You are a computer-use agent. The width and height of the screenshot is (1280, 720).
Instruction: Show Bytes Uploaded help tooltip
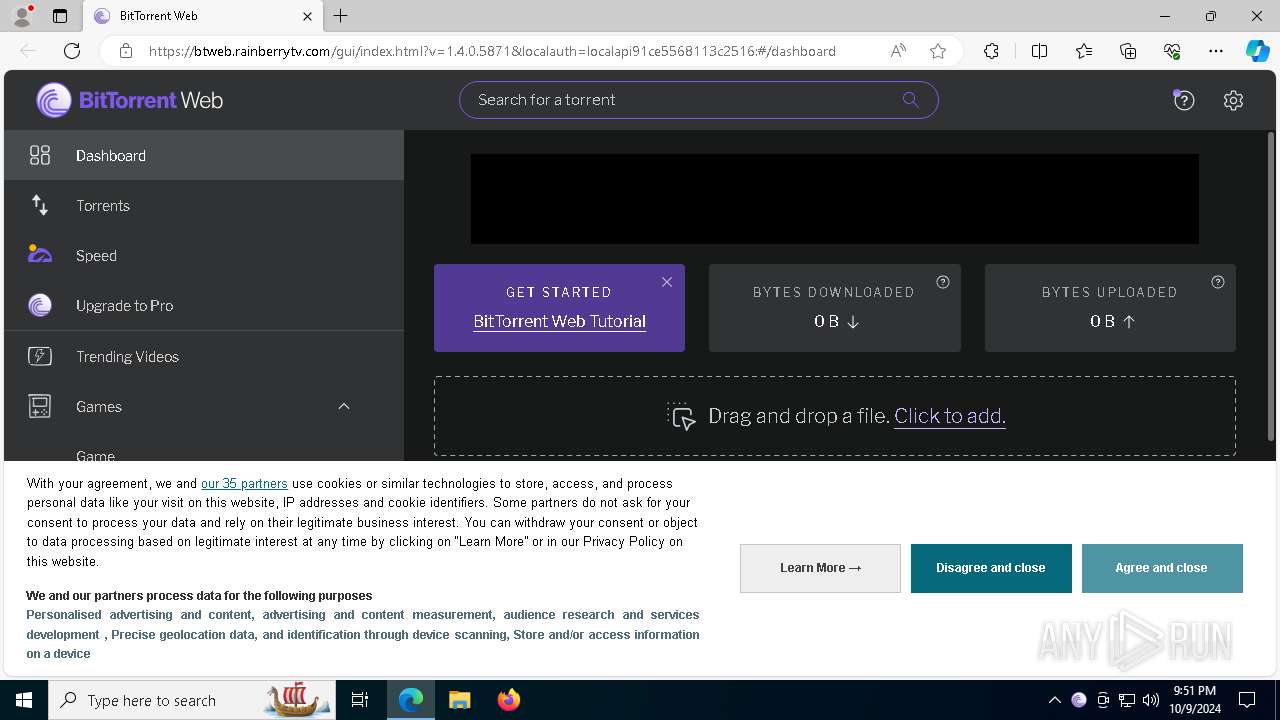[x=1218, y=282]
